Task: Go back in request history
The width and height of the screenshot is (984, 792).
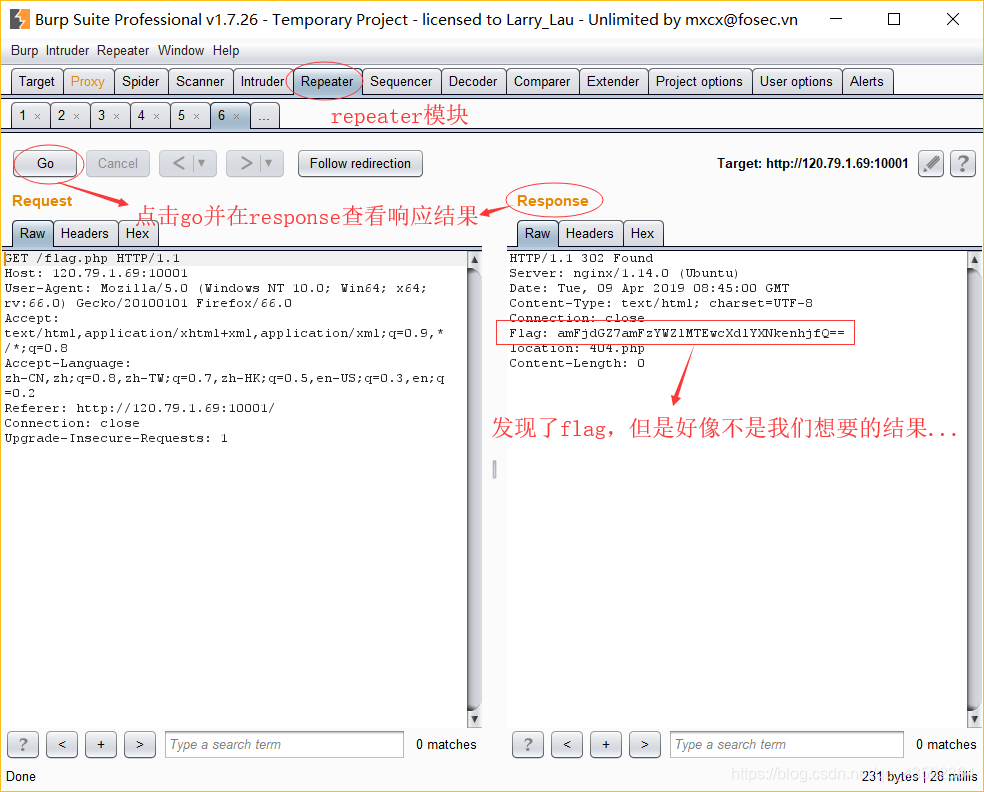Action: [x=179, y=164]
